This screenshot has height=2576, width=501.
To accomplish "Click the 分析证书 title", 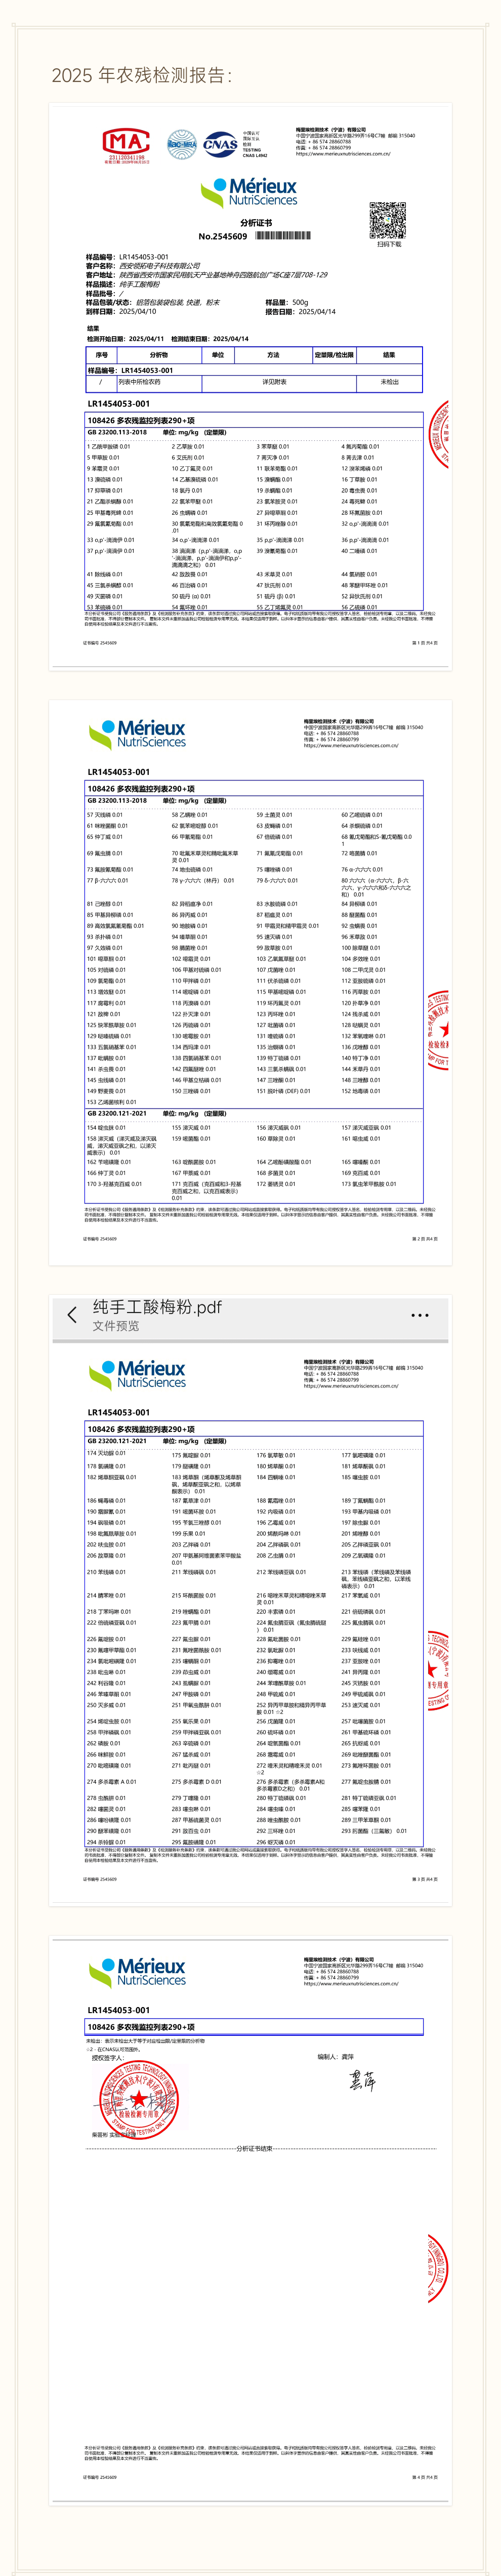I will (256, 223).
